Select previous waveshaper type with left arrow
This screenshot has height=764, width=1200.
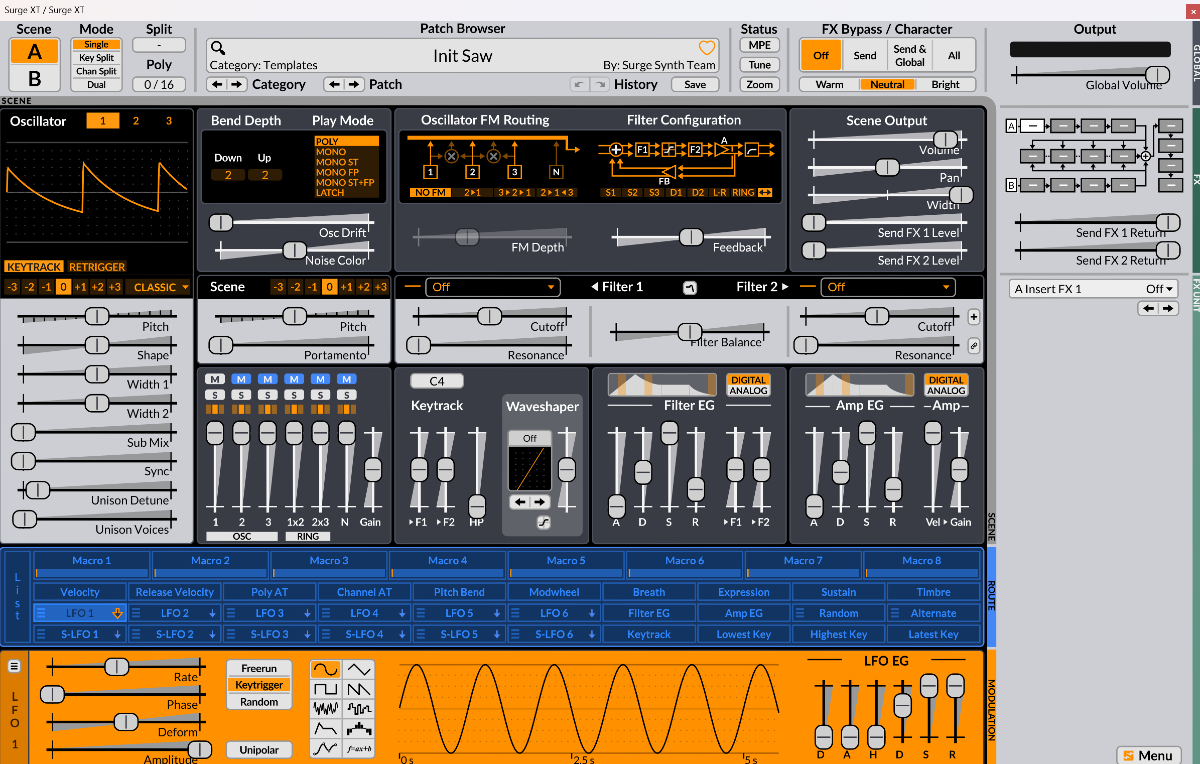(520, 501)
